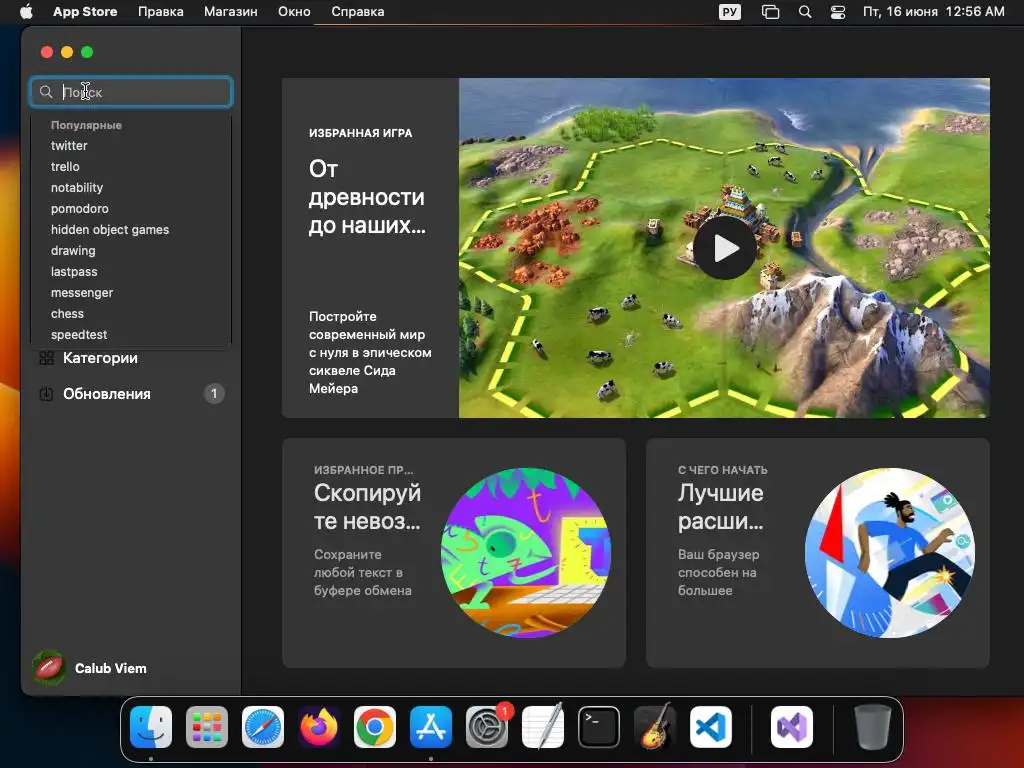Open the Справка menu
The image size is (1024, 768).
pyautogui.click(x=357, y=12)
